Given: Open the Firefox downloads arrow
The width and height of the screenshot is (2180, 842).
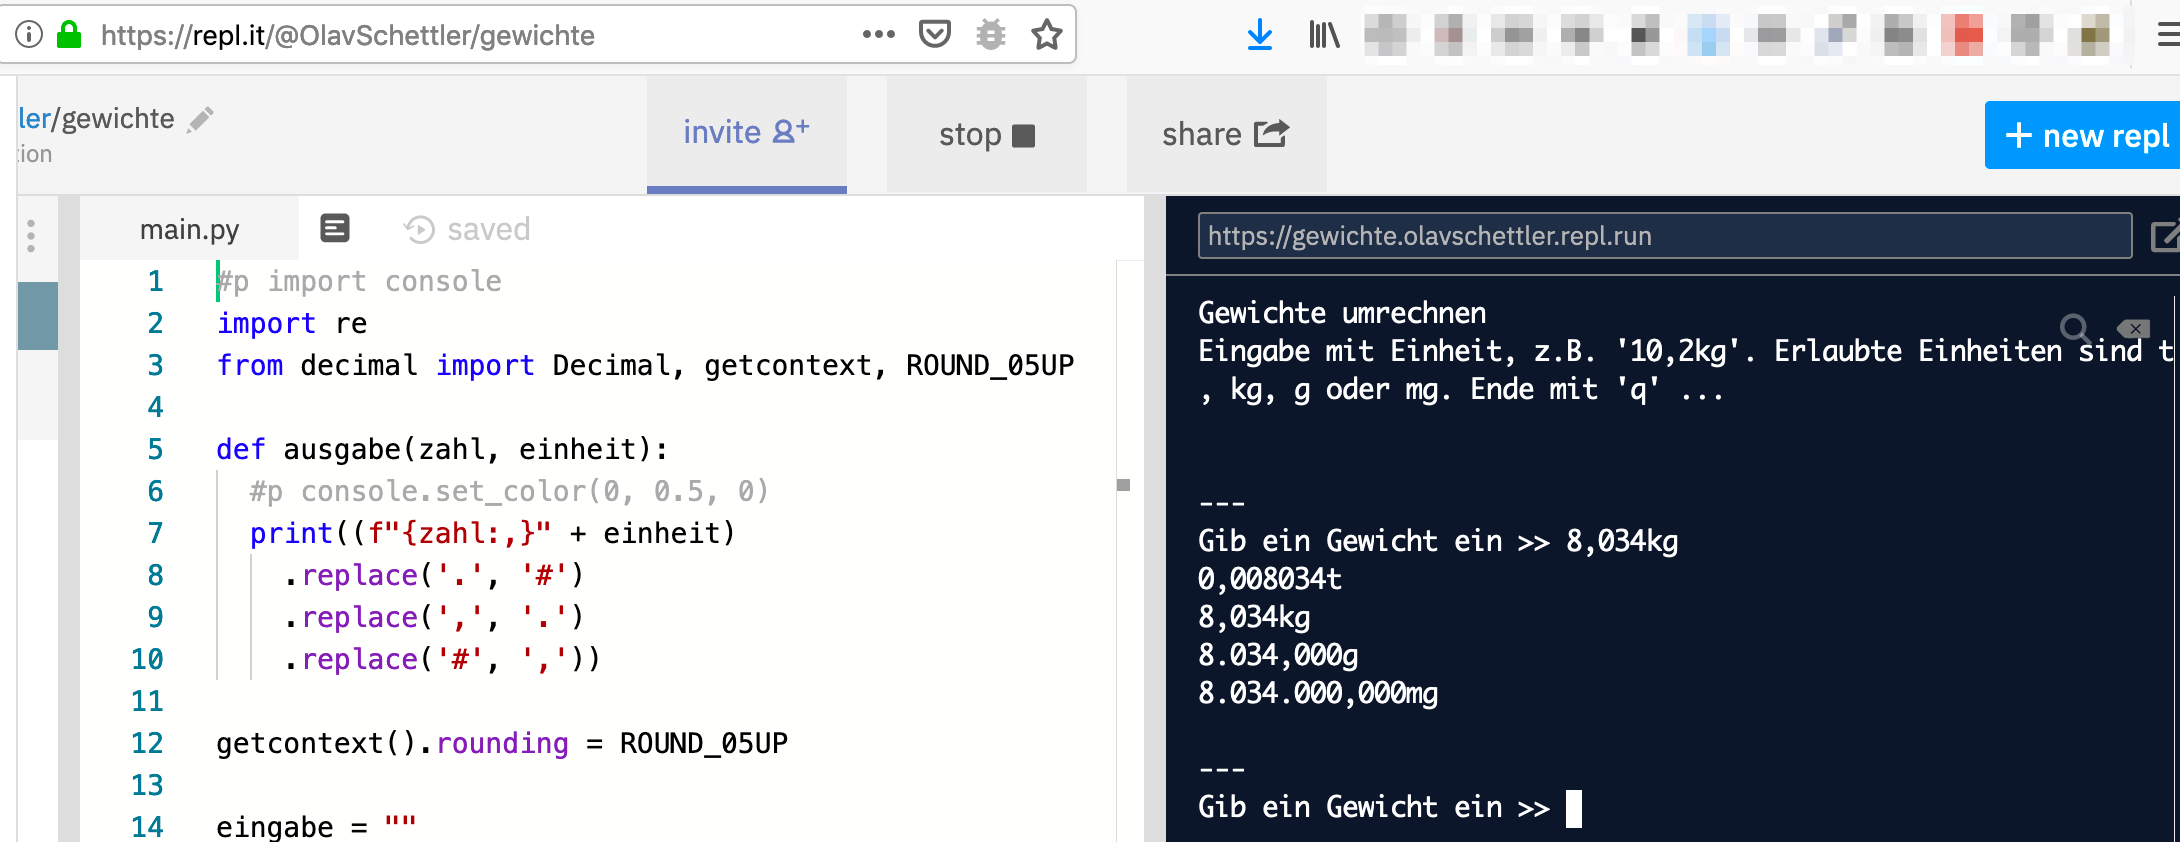Looking at the screenshot, I should click(1260, 35).
